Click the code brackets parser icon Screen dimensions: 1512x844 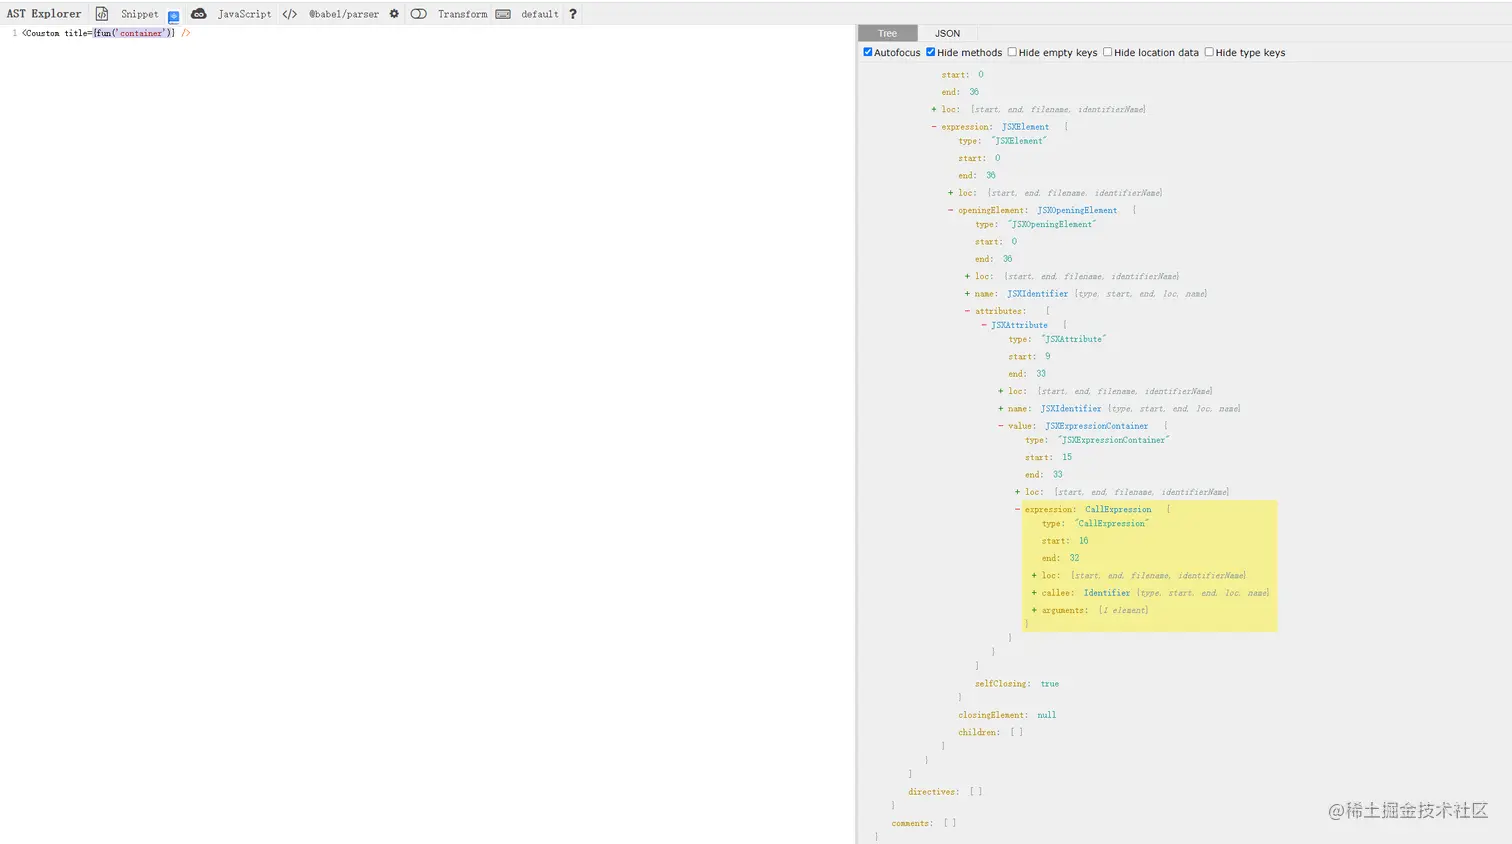click(290, 14)
